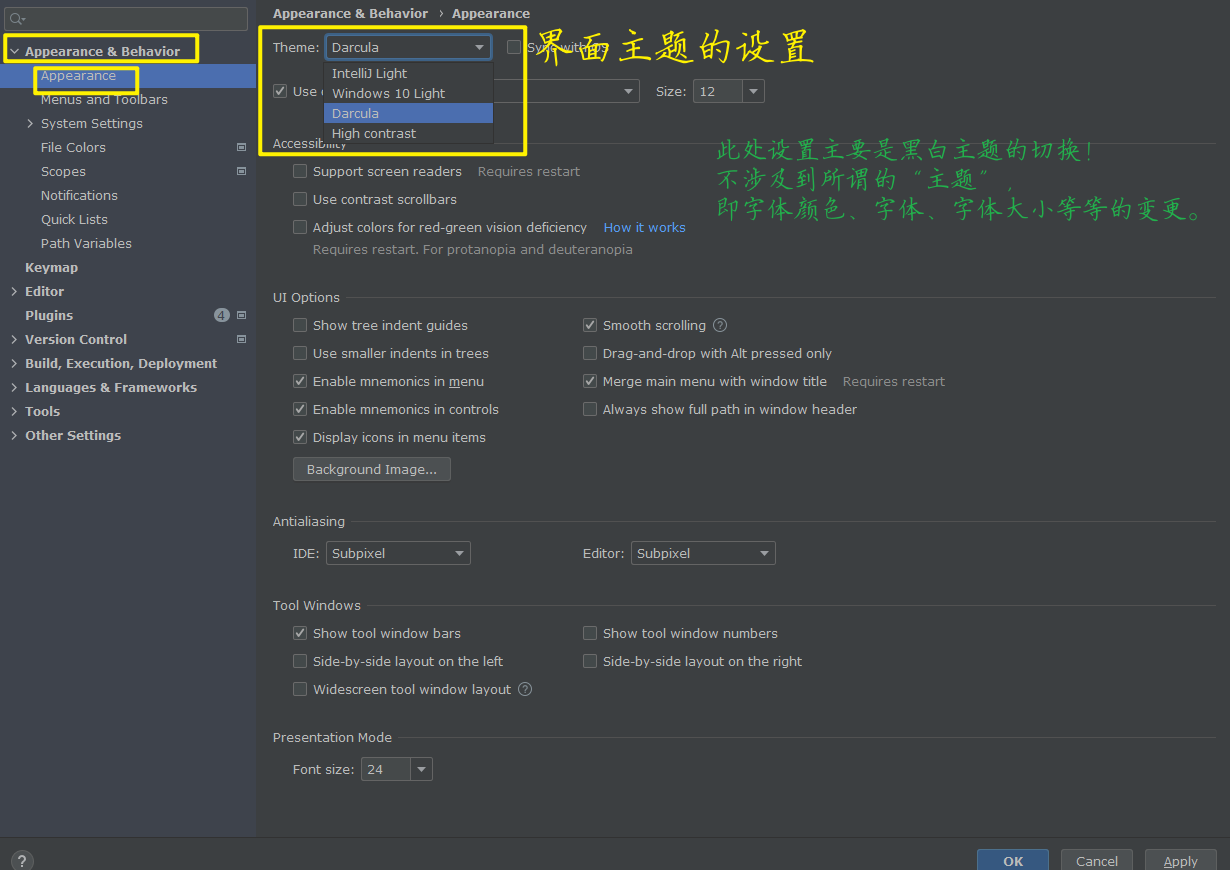This screenshot has height=870, width=1230.
Task: Disable Enable mnemonics in menu
Action: tap(300, 381)
